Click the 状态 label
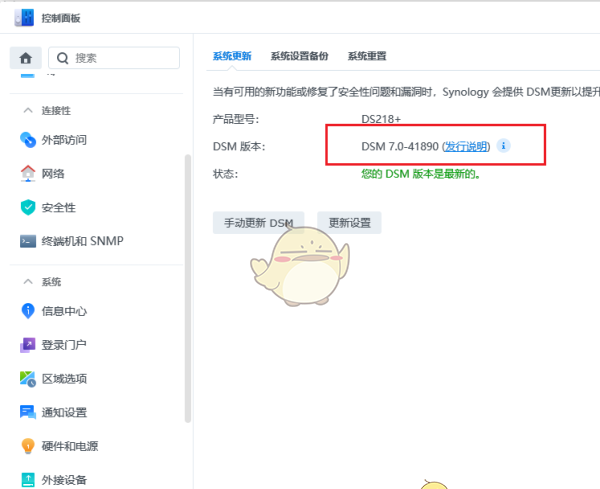 point(225,174)
